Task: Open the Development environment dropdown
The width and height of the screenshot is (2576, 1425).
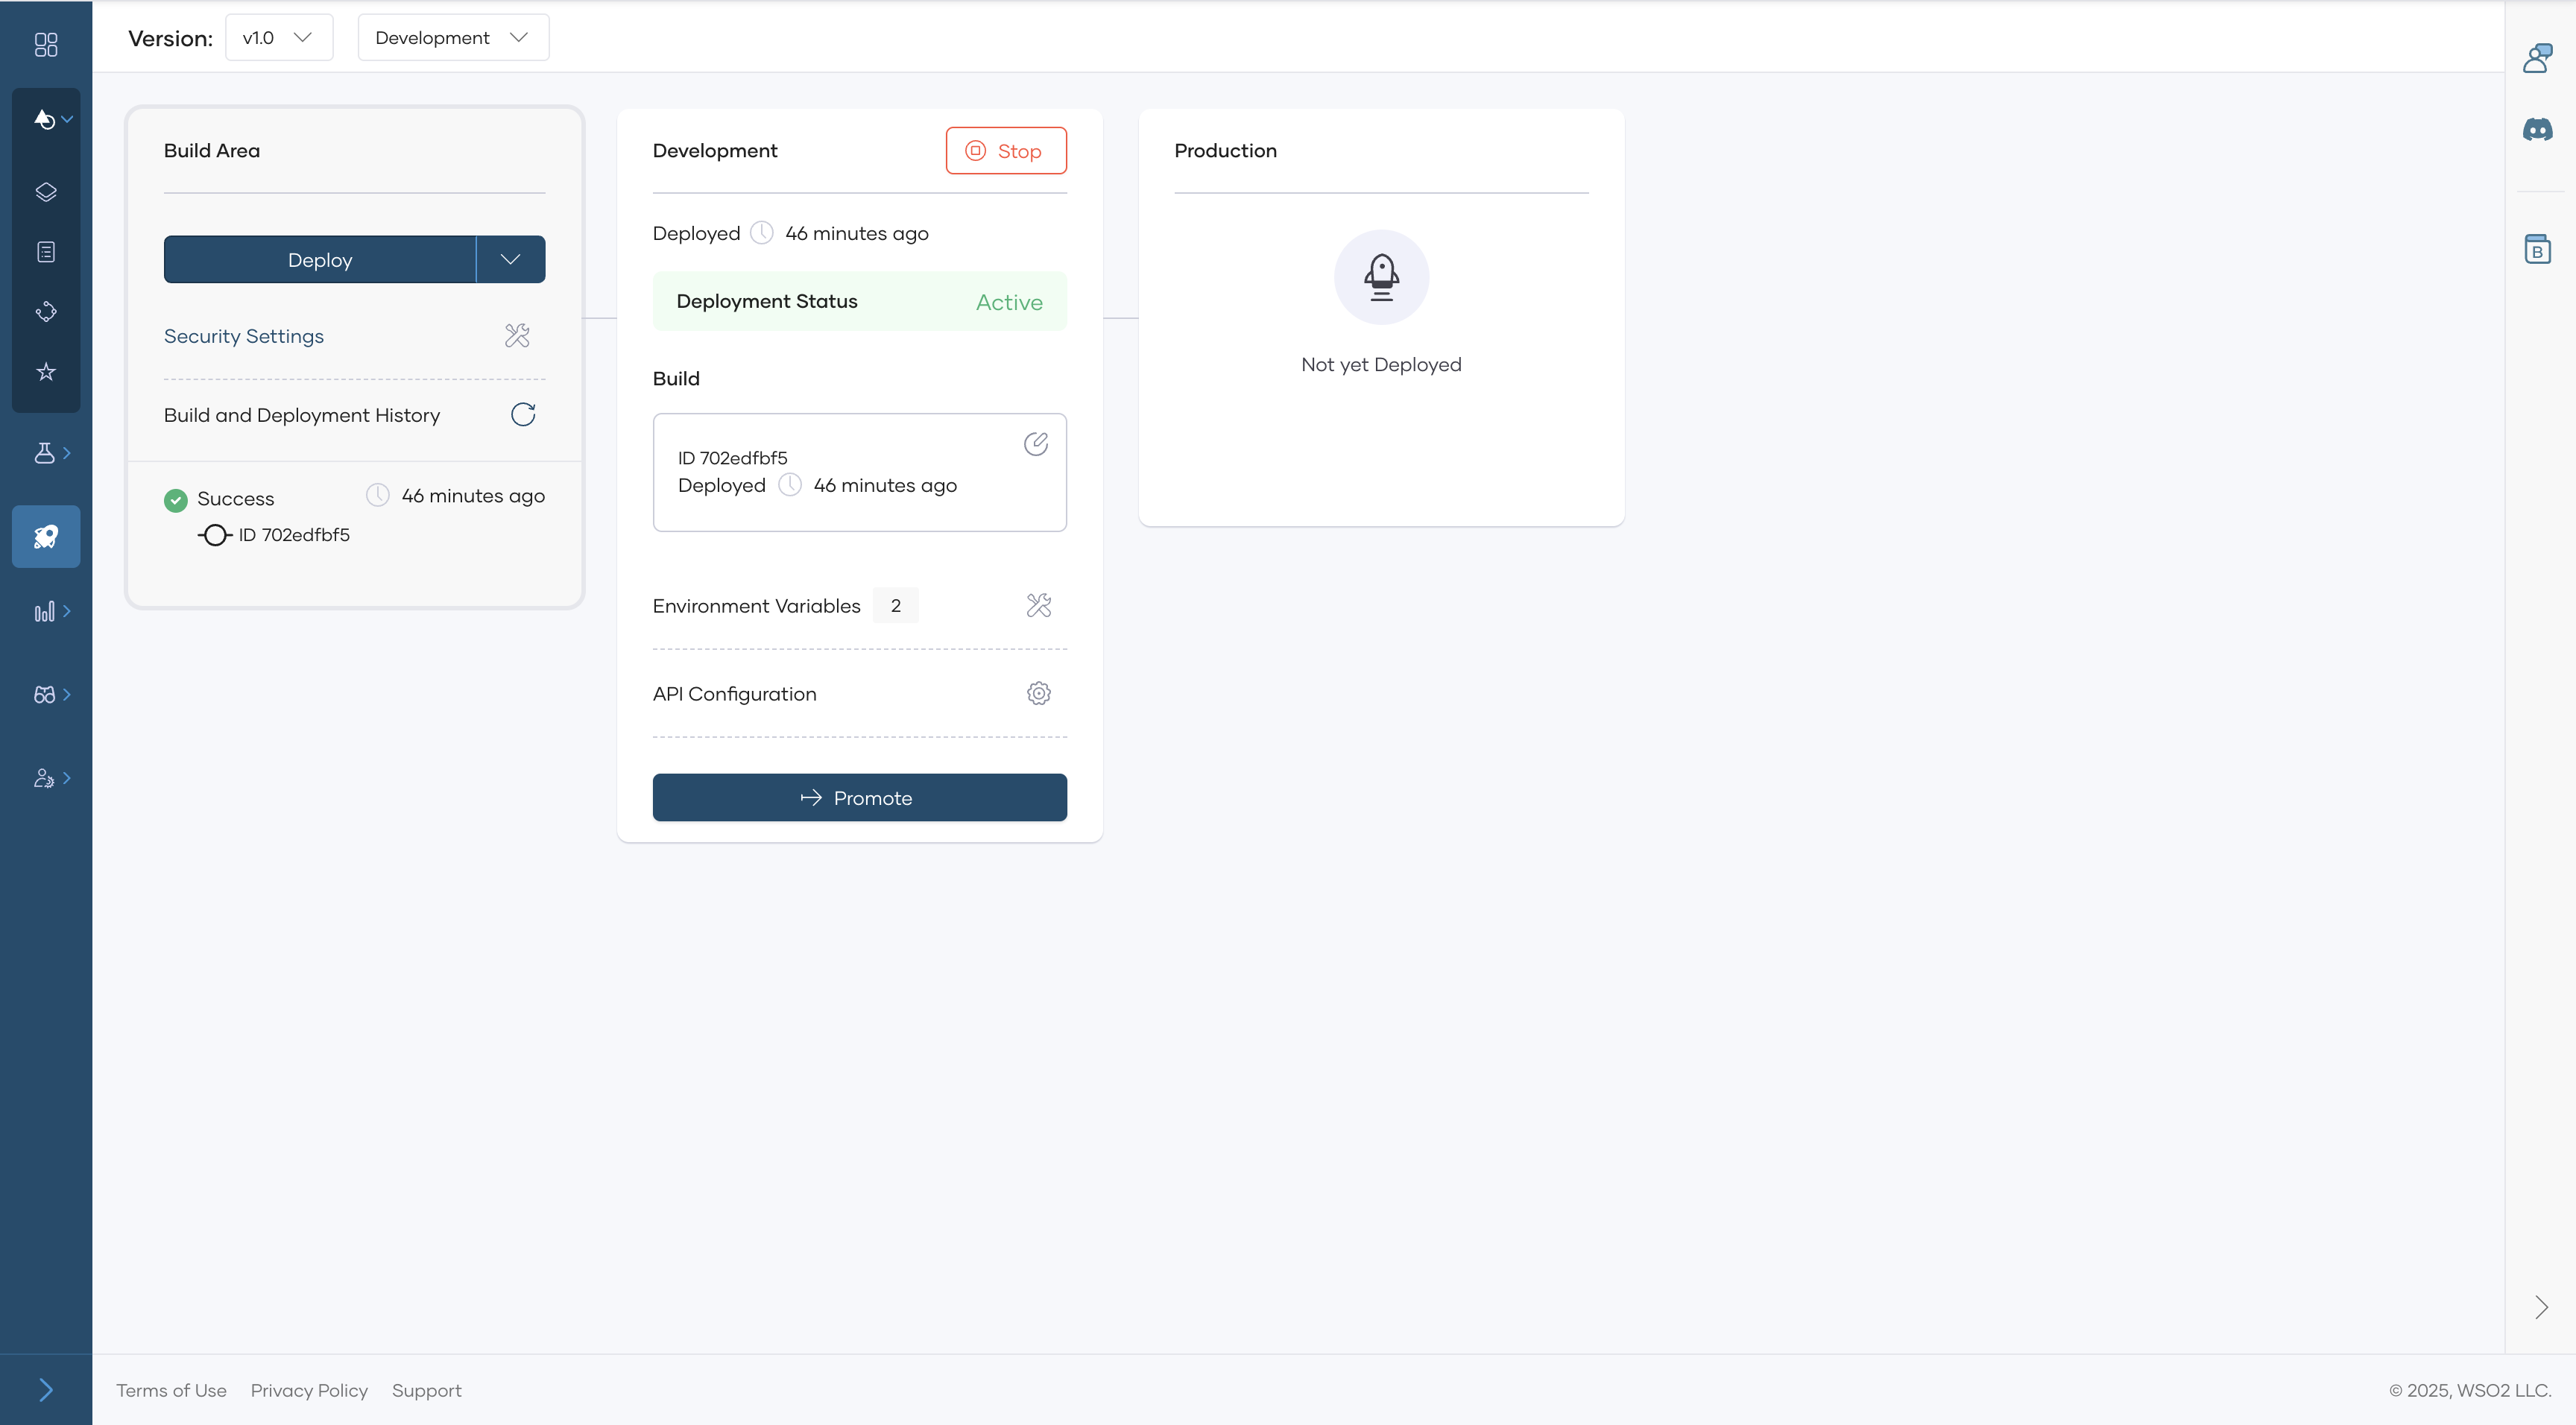Action: coord(452,37)
